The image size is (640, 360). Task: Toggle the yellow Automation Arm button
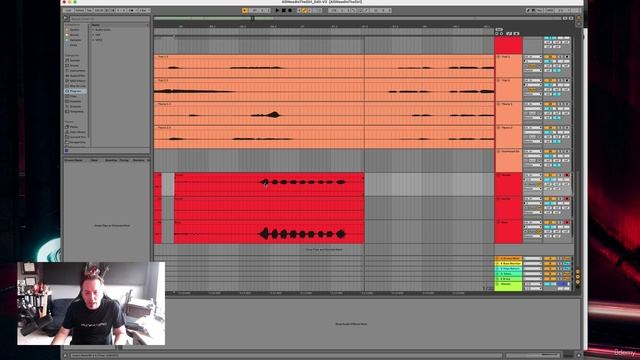tap(304, 10)
